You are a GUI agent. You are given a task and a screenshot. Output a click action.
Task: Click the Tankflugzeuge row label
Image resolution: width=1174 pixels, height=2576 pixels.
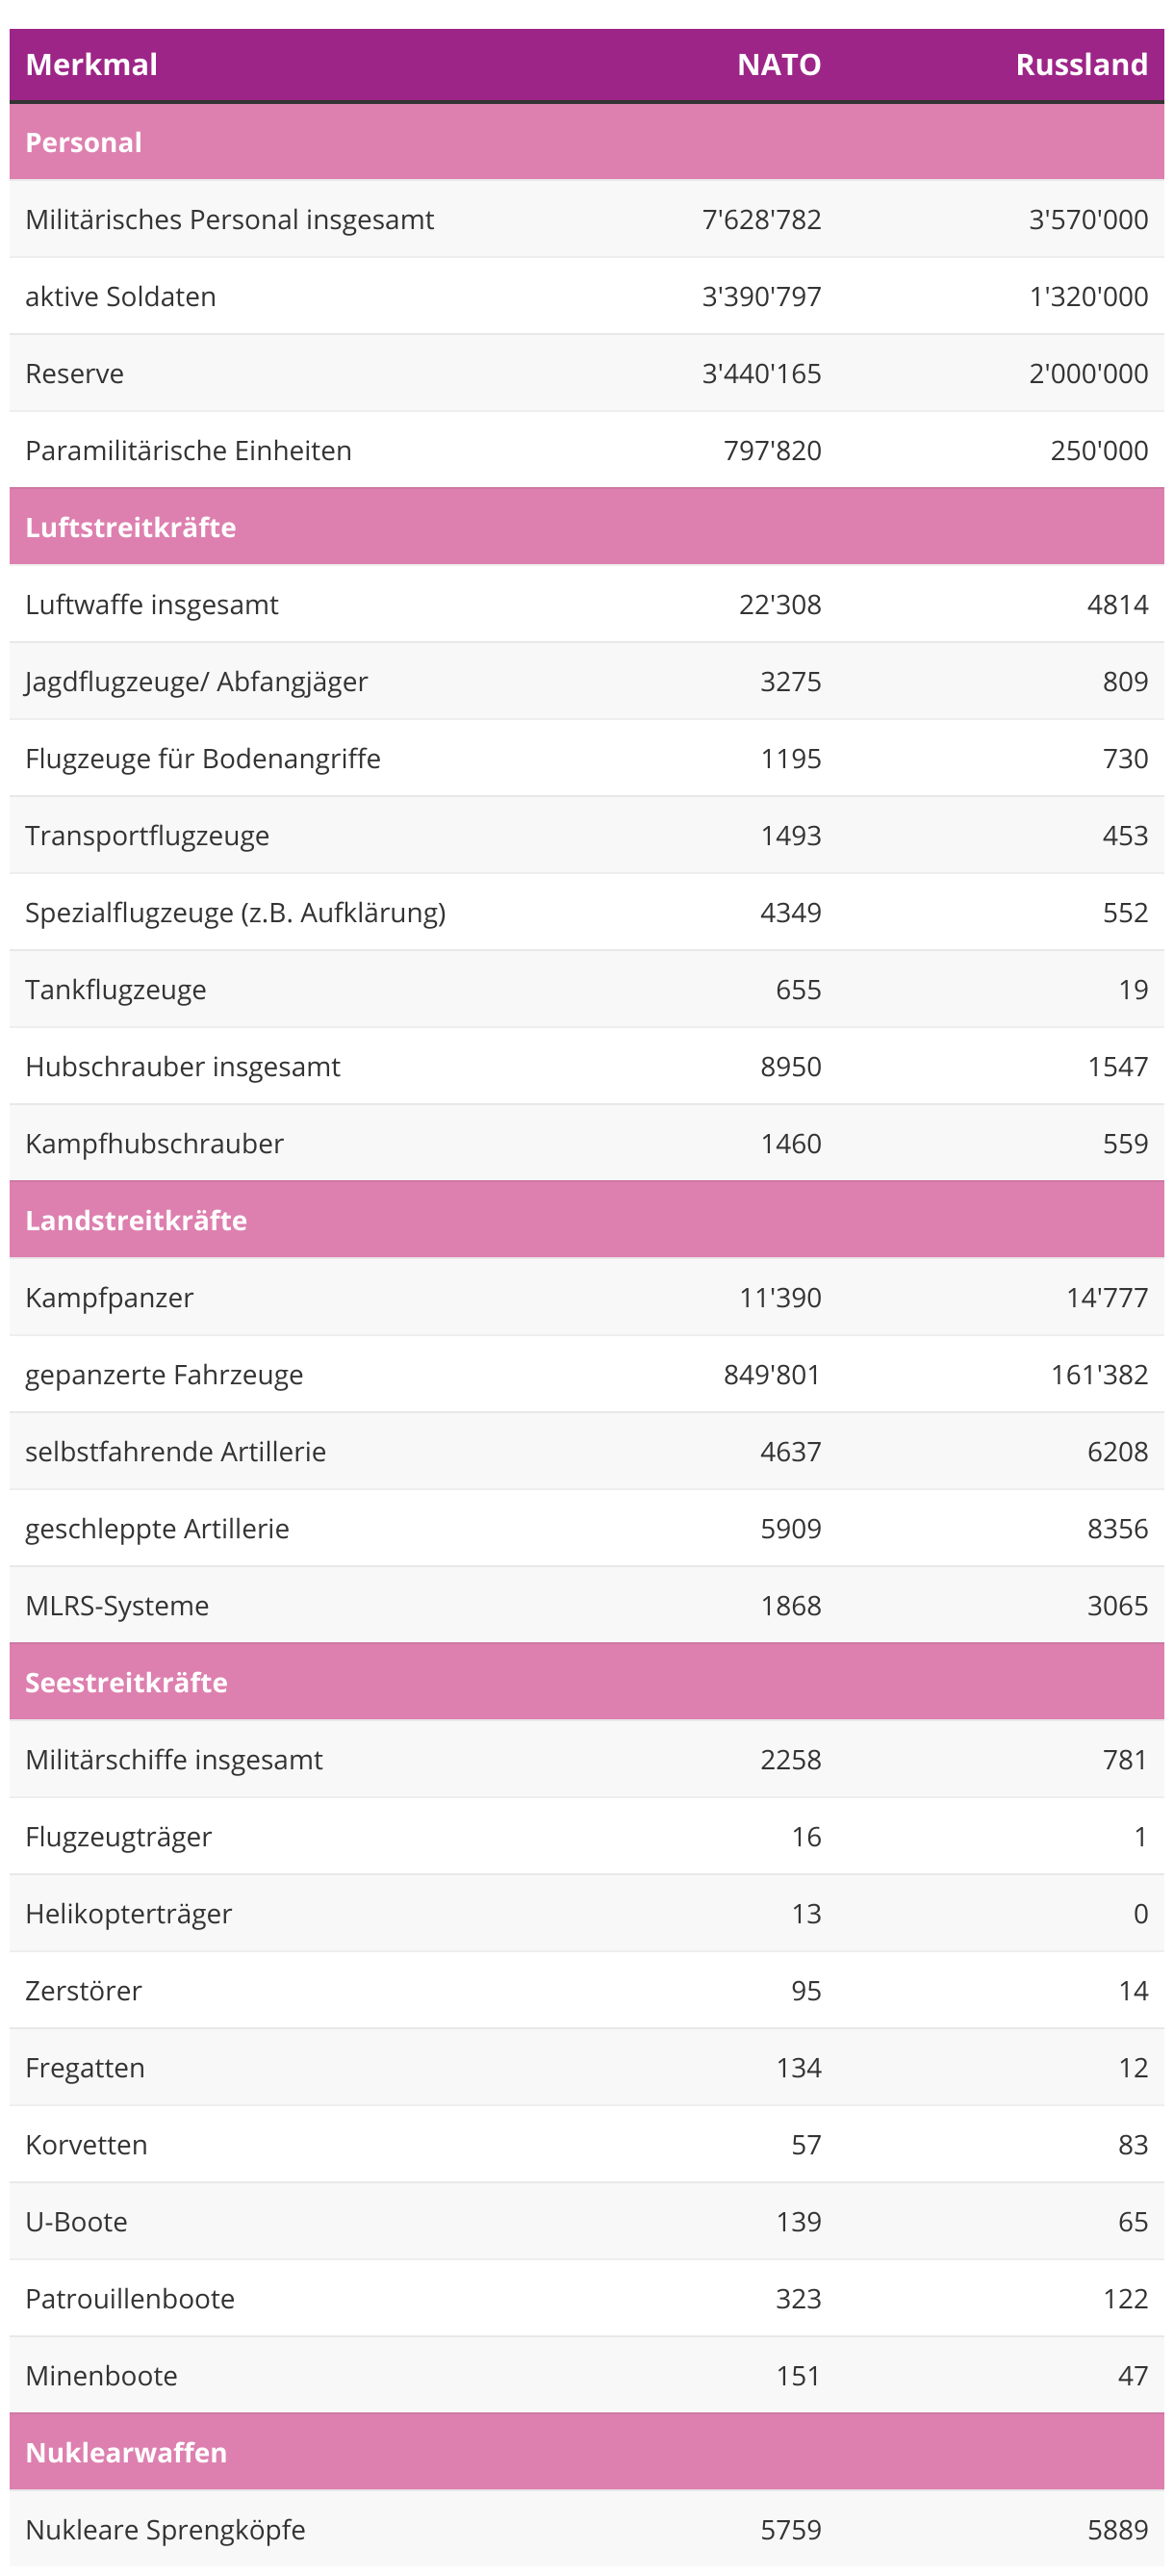coord(116,990)
